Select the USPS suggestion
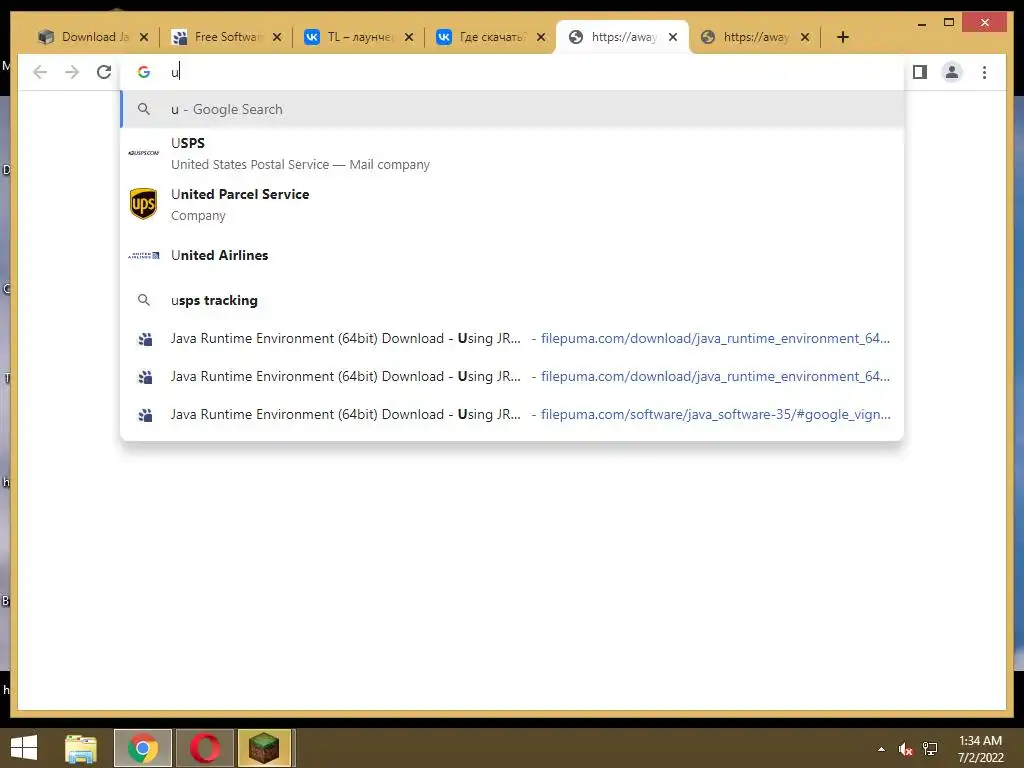Viewport: 1024px width, 768px height. tap(512, 153)
